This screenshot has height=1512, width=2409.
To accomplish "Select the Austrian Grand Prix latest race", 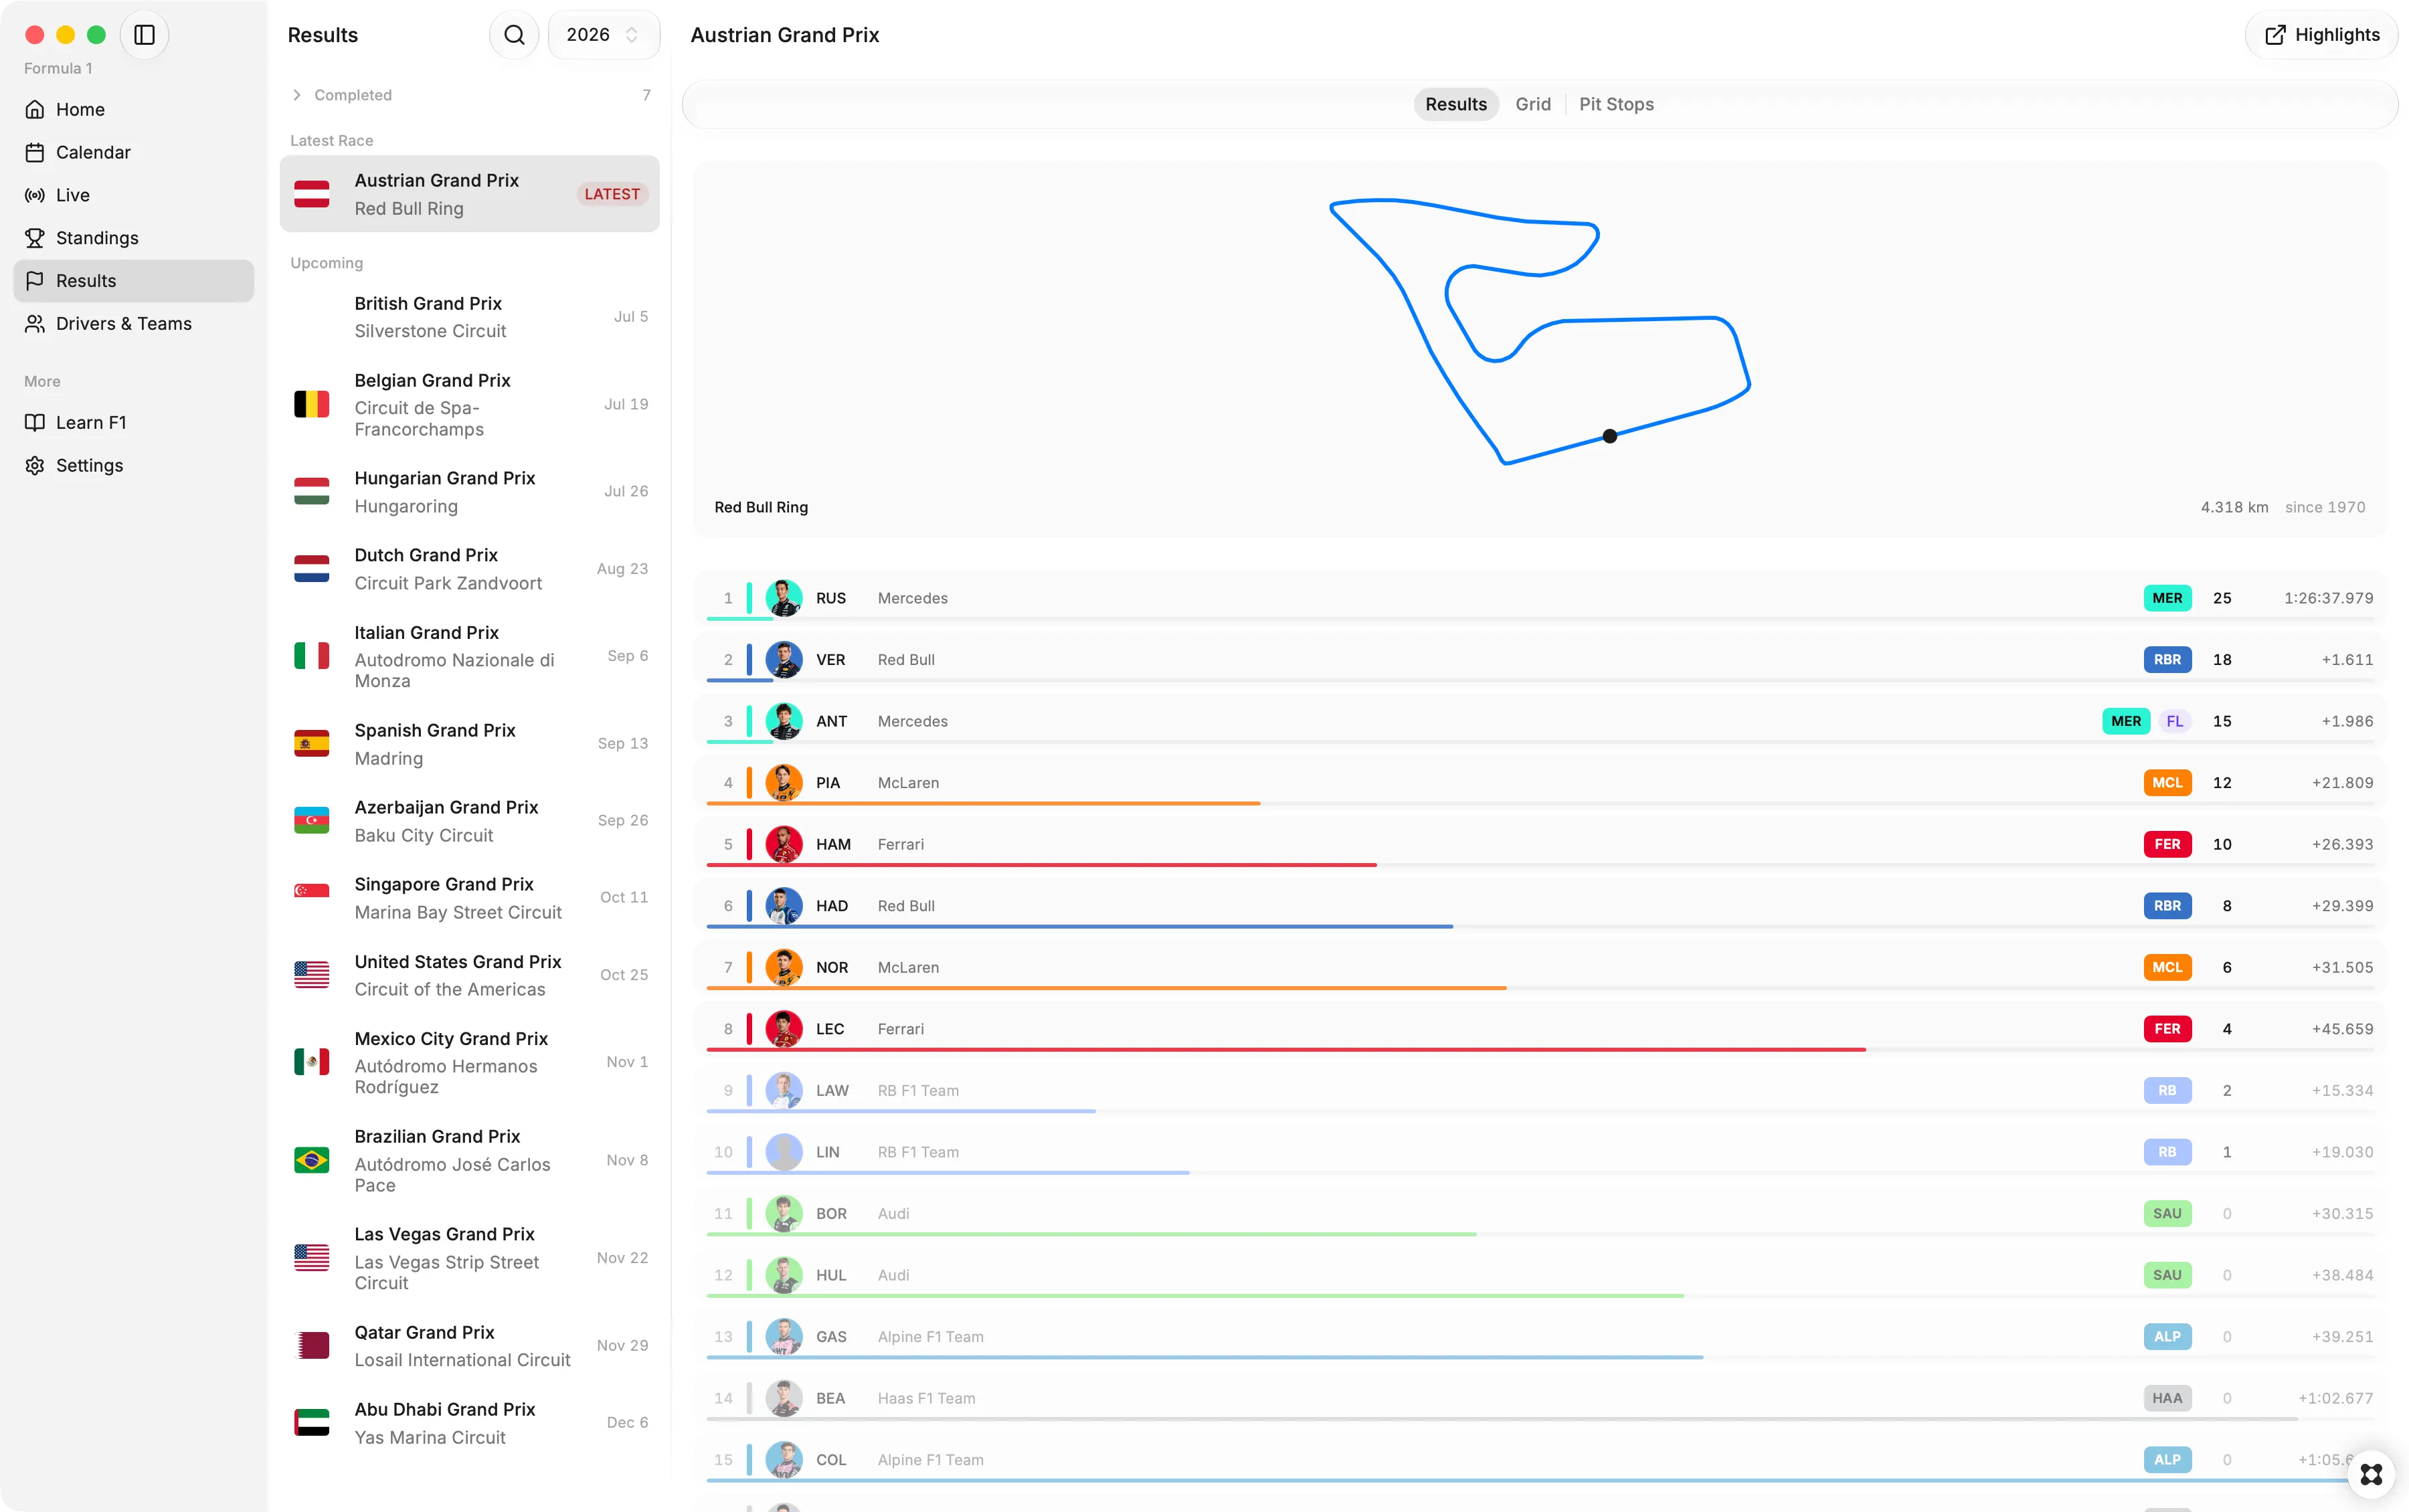I will 469,194.
